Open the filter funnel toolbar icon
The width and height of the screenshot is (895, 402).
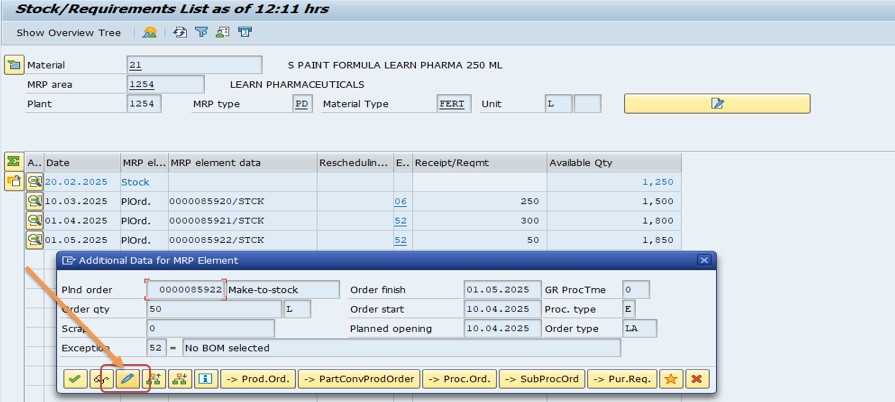[x=201, y=33]
